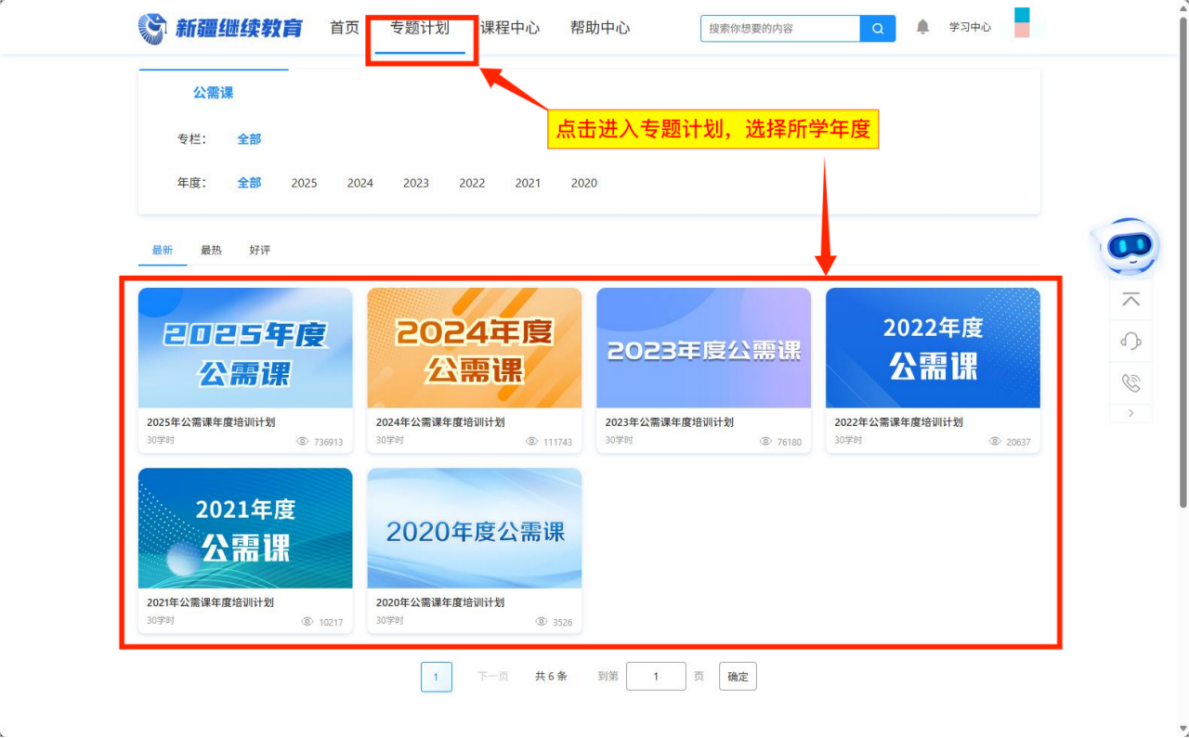Select year filter 2020
The width and height of the screenshot is (1189, 738).
583,183
